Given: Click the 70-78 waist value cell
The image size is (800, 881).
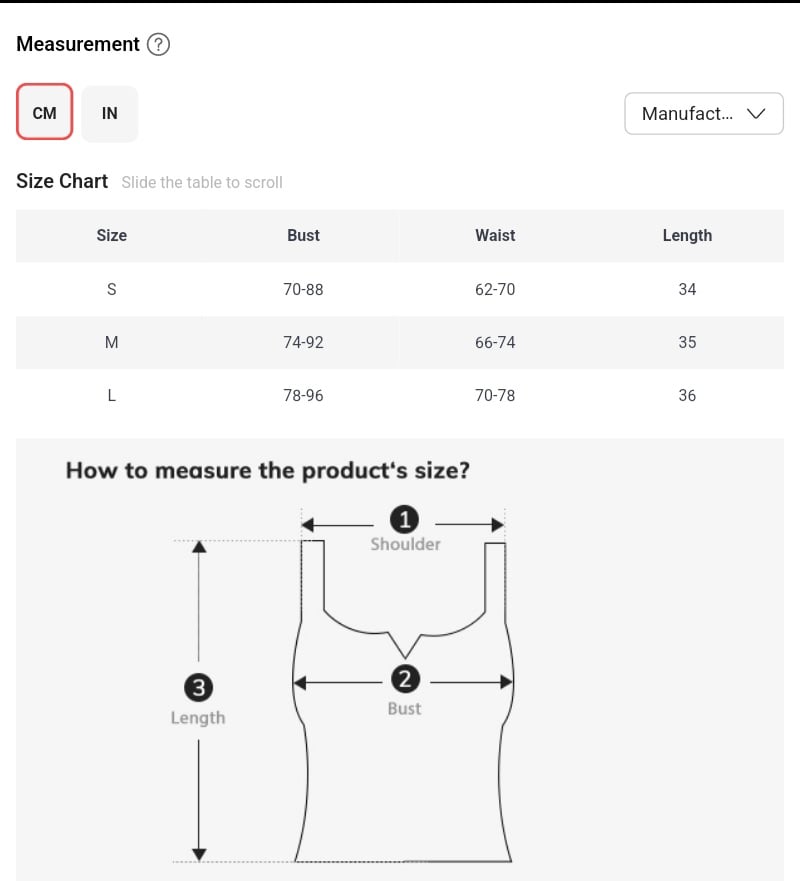Looking at the screenshot, I should pos(495,396).
